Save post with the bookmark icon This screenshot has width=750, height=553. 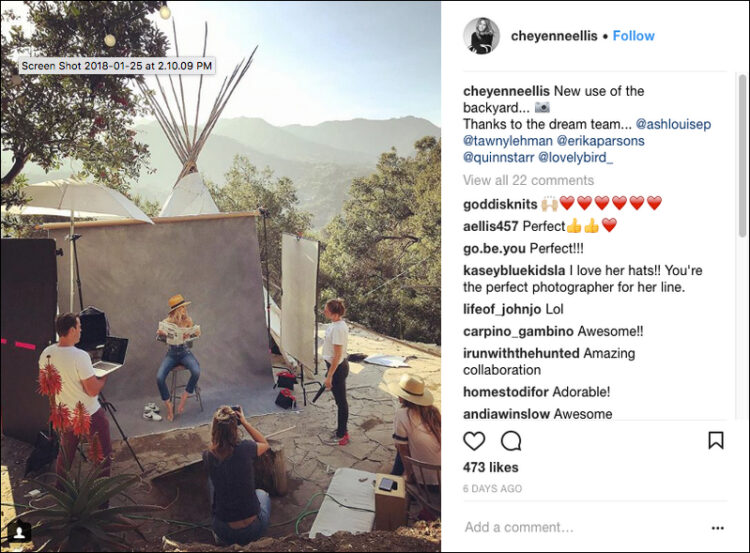pos(716,440)
